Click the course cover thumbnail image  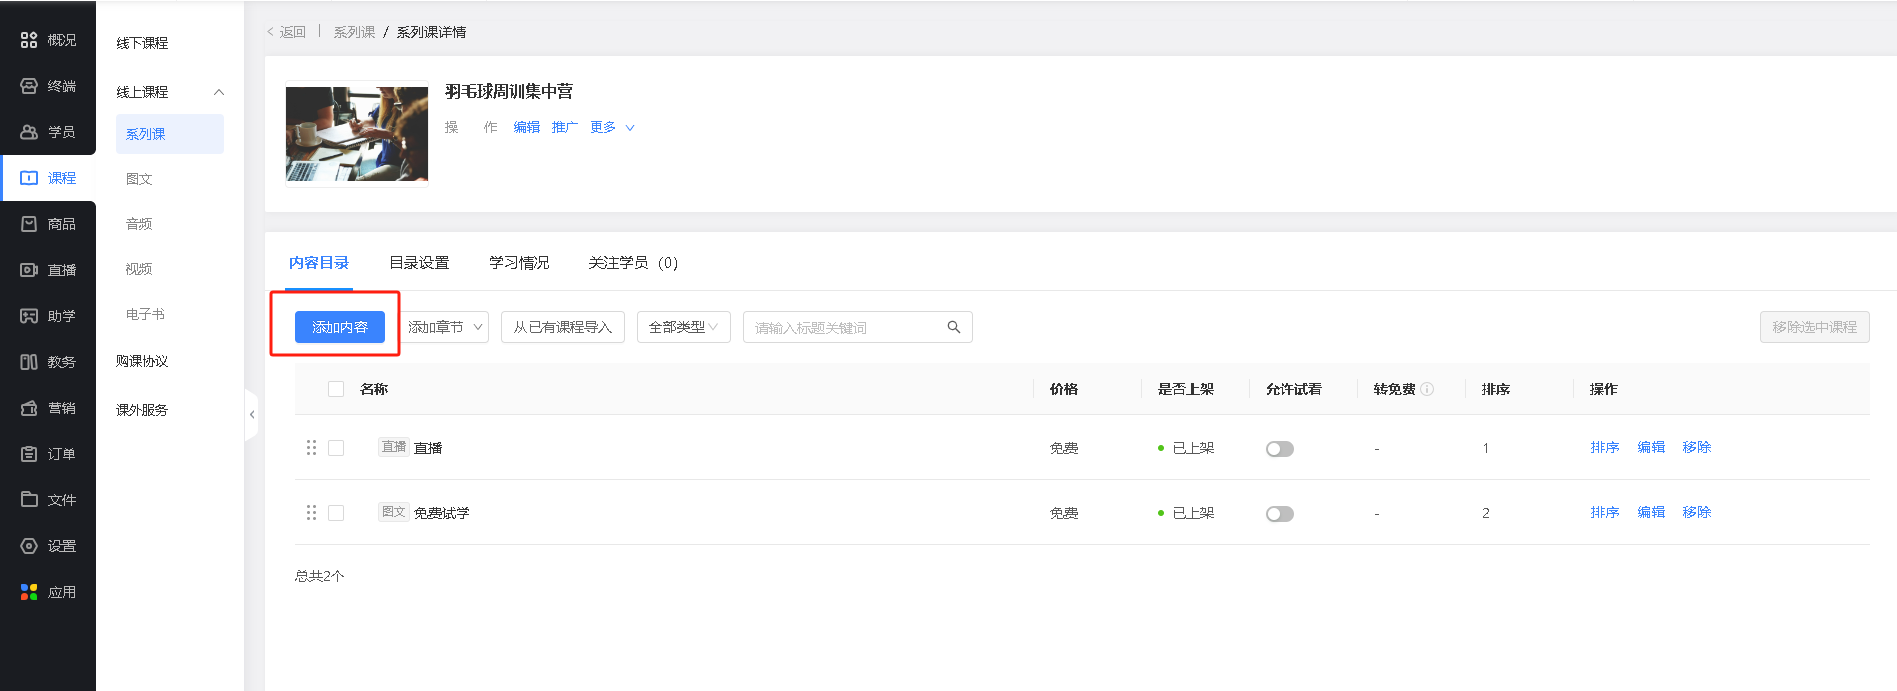click(x=357, y=134)
